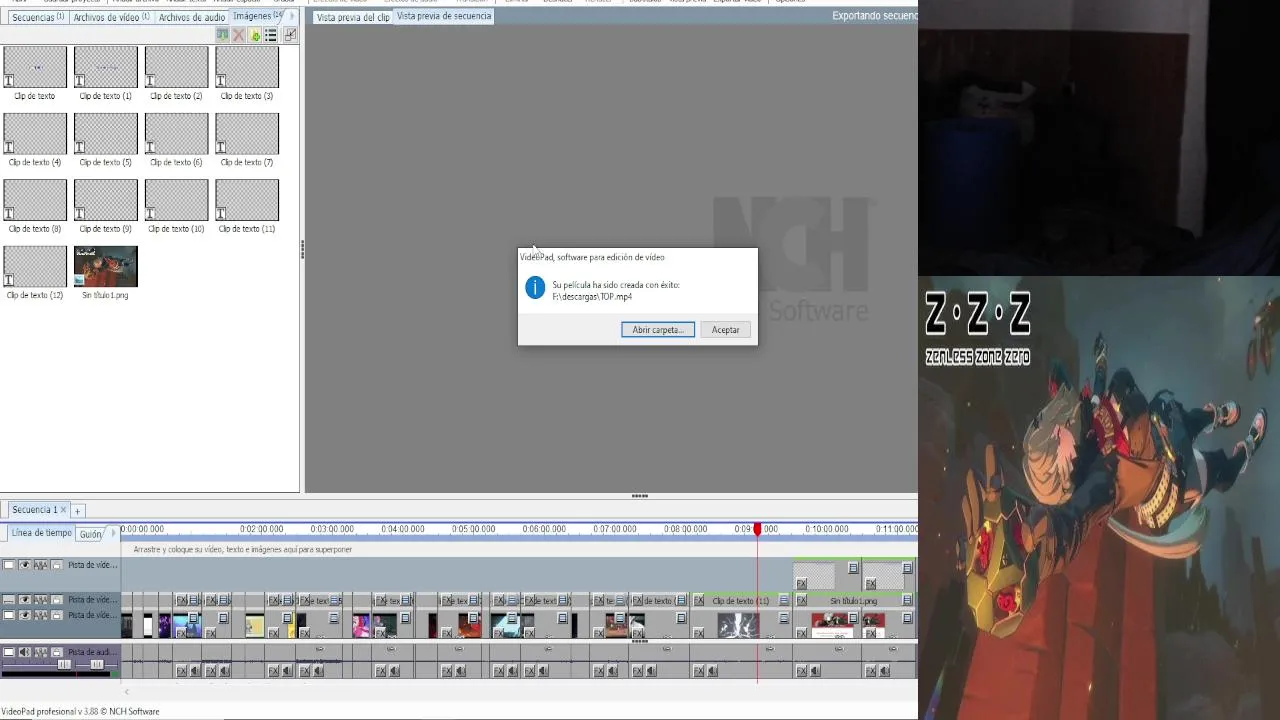Click timeline ruler at 0:04:00.000
The image size is (1280, 720).
(402, 529)
